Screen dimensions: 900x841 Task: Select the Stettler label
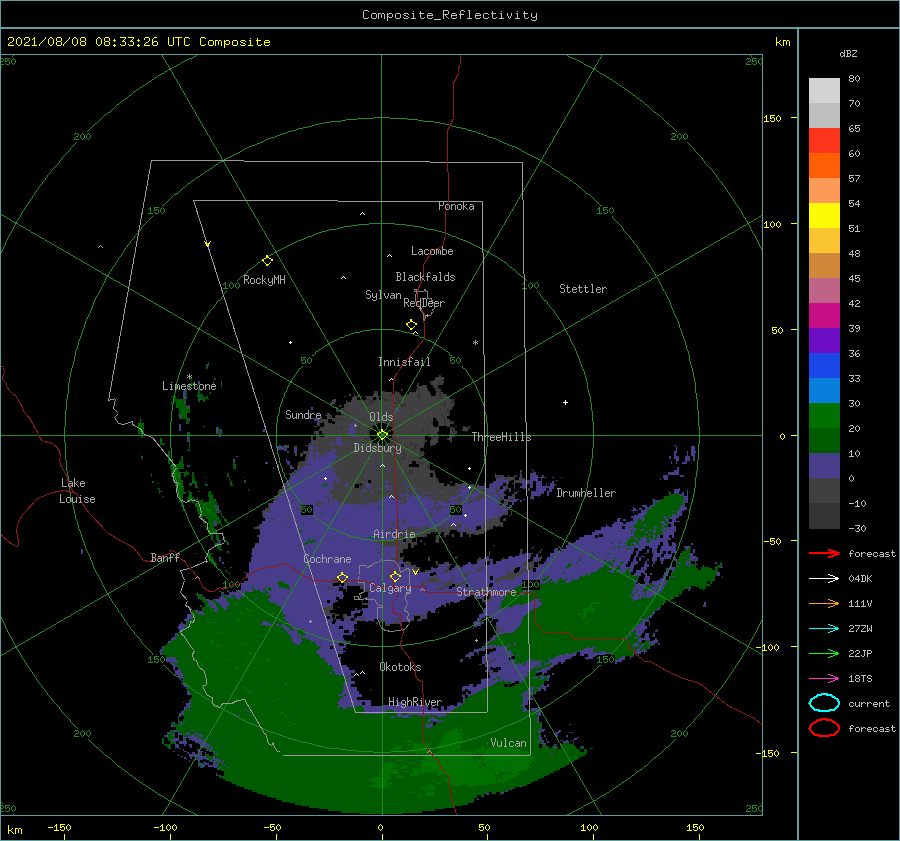(x=583, y=289)
